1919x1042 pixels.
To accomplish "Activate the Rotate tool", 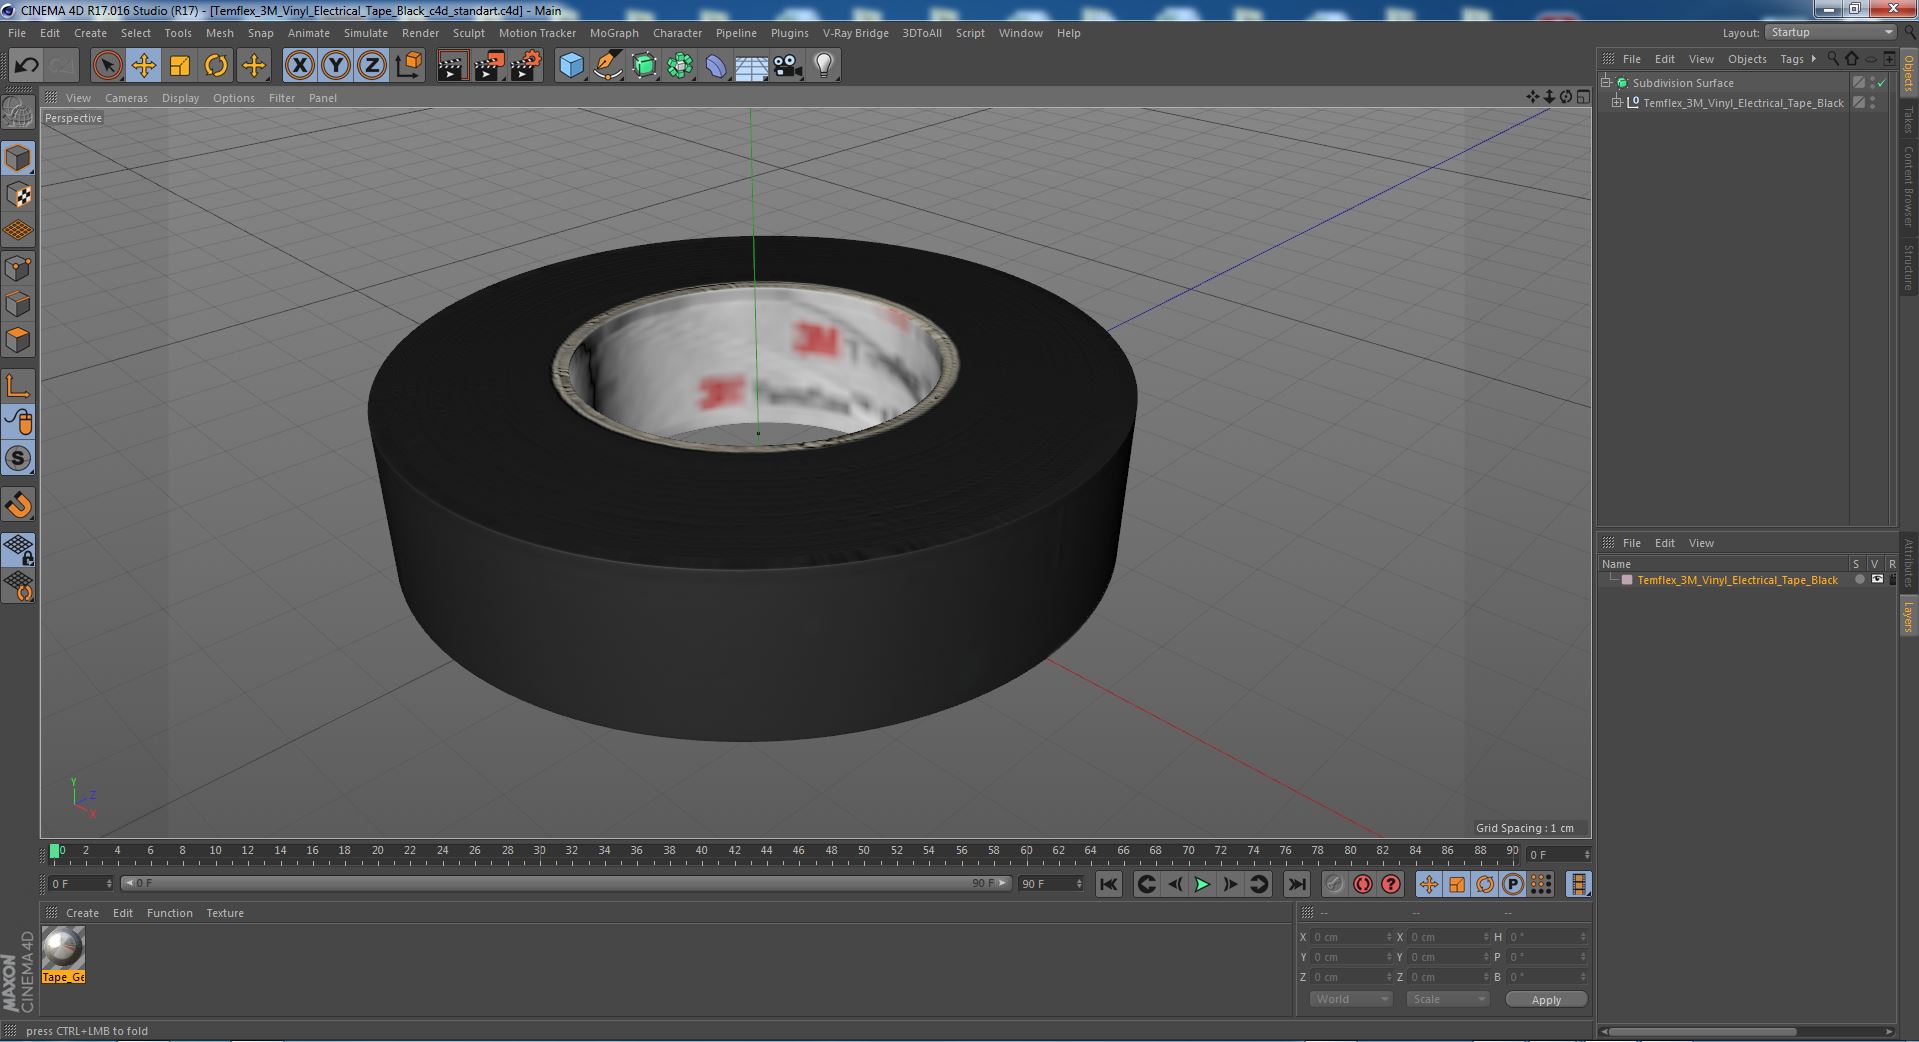I will coord(215,66).
